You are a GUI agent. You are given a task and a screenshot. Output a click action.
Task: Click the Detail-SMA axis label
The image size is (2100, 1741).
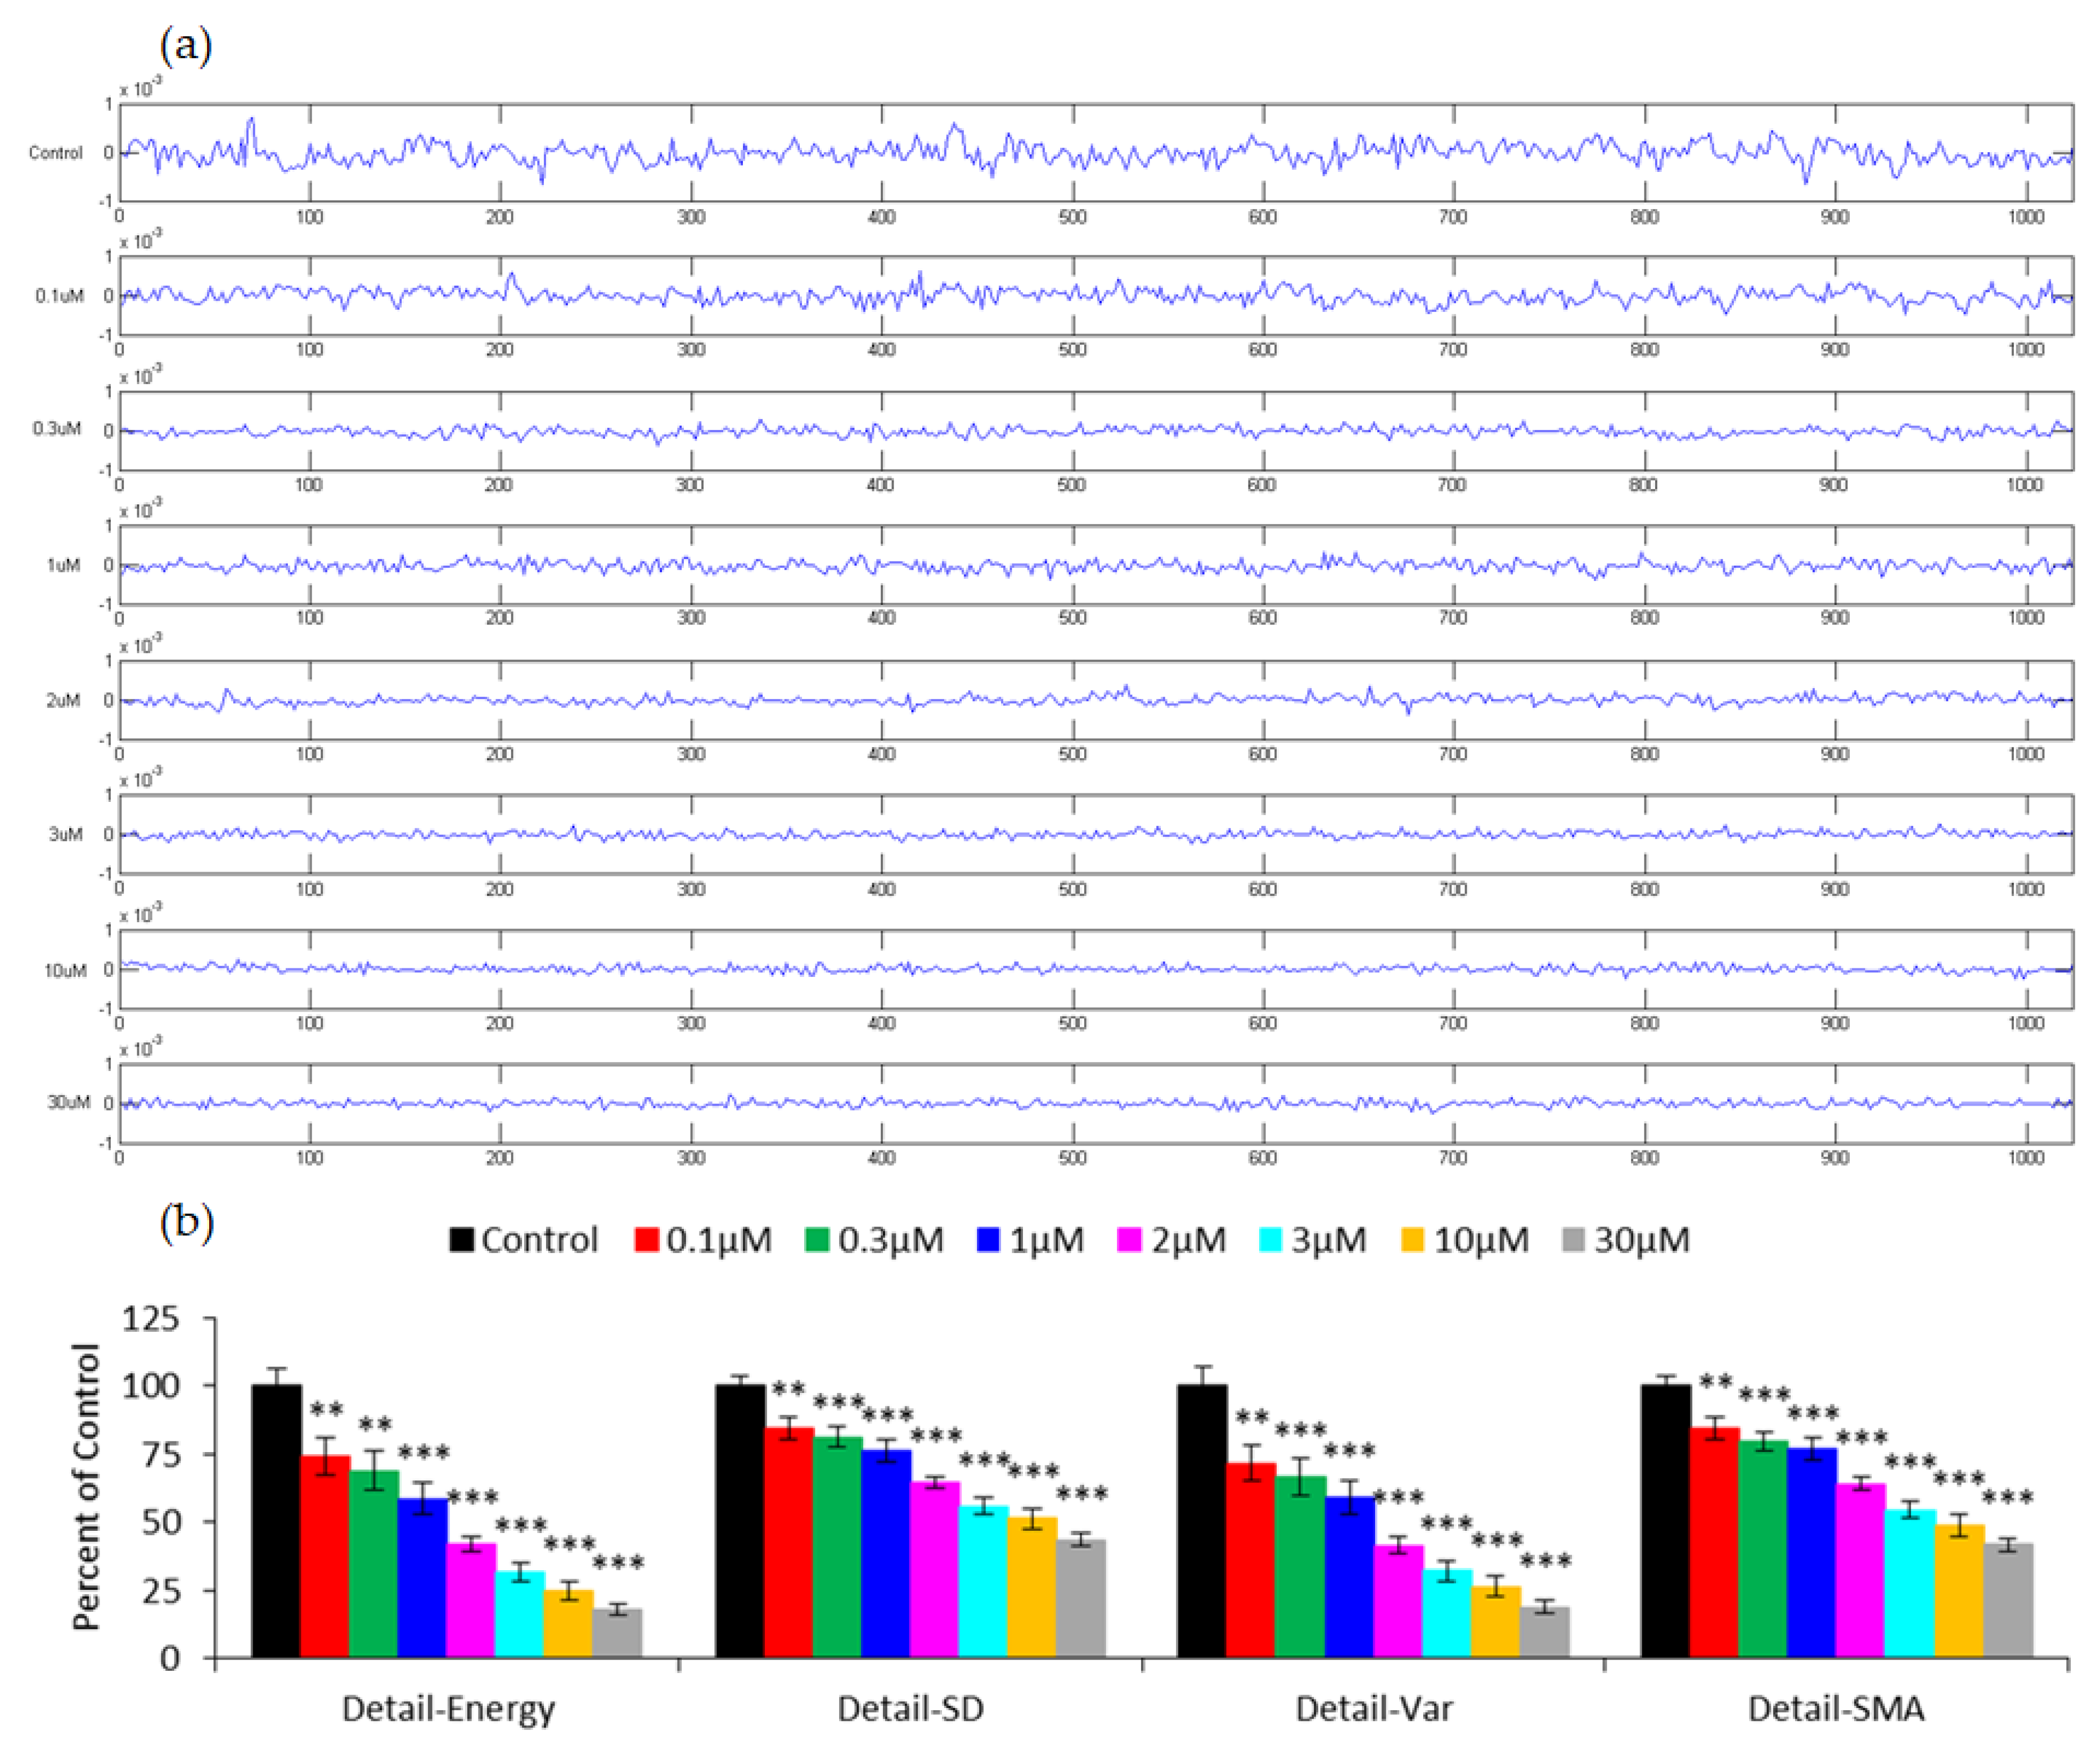[1835, 1709]
